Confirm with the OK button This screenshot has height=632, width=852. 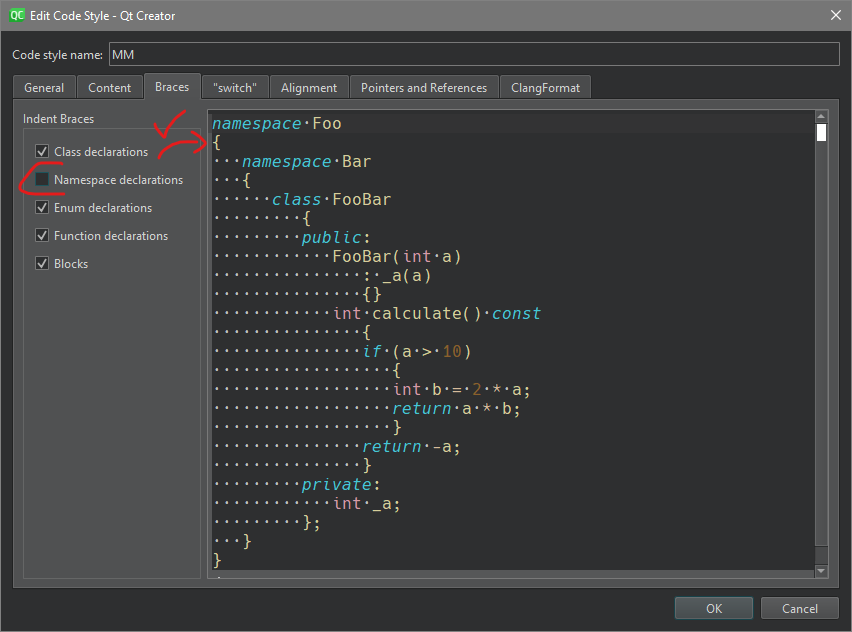tap(714, 608)
